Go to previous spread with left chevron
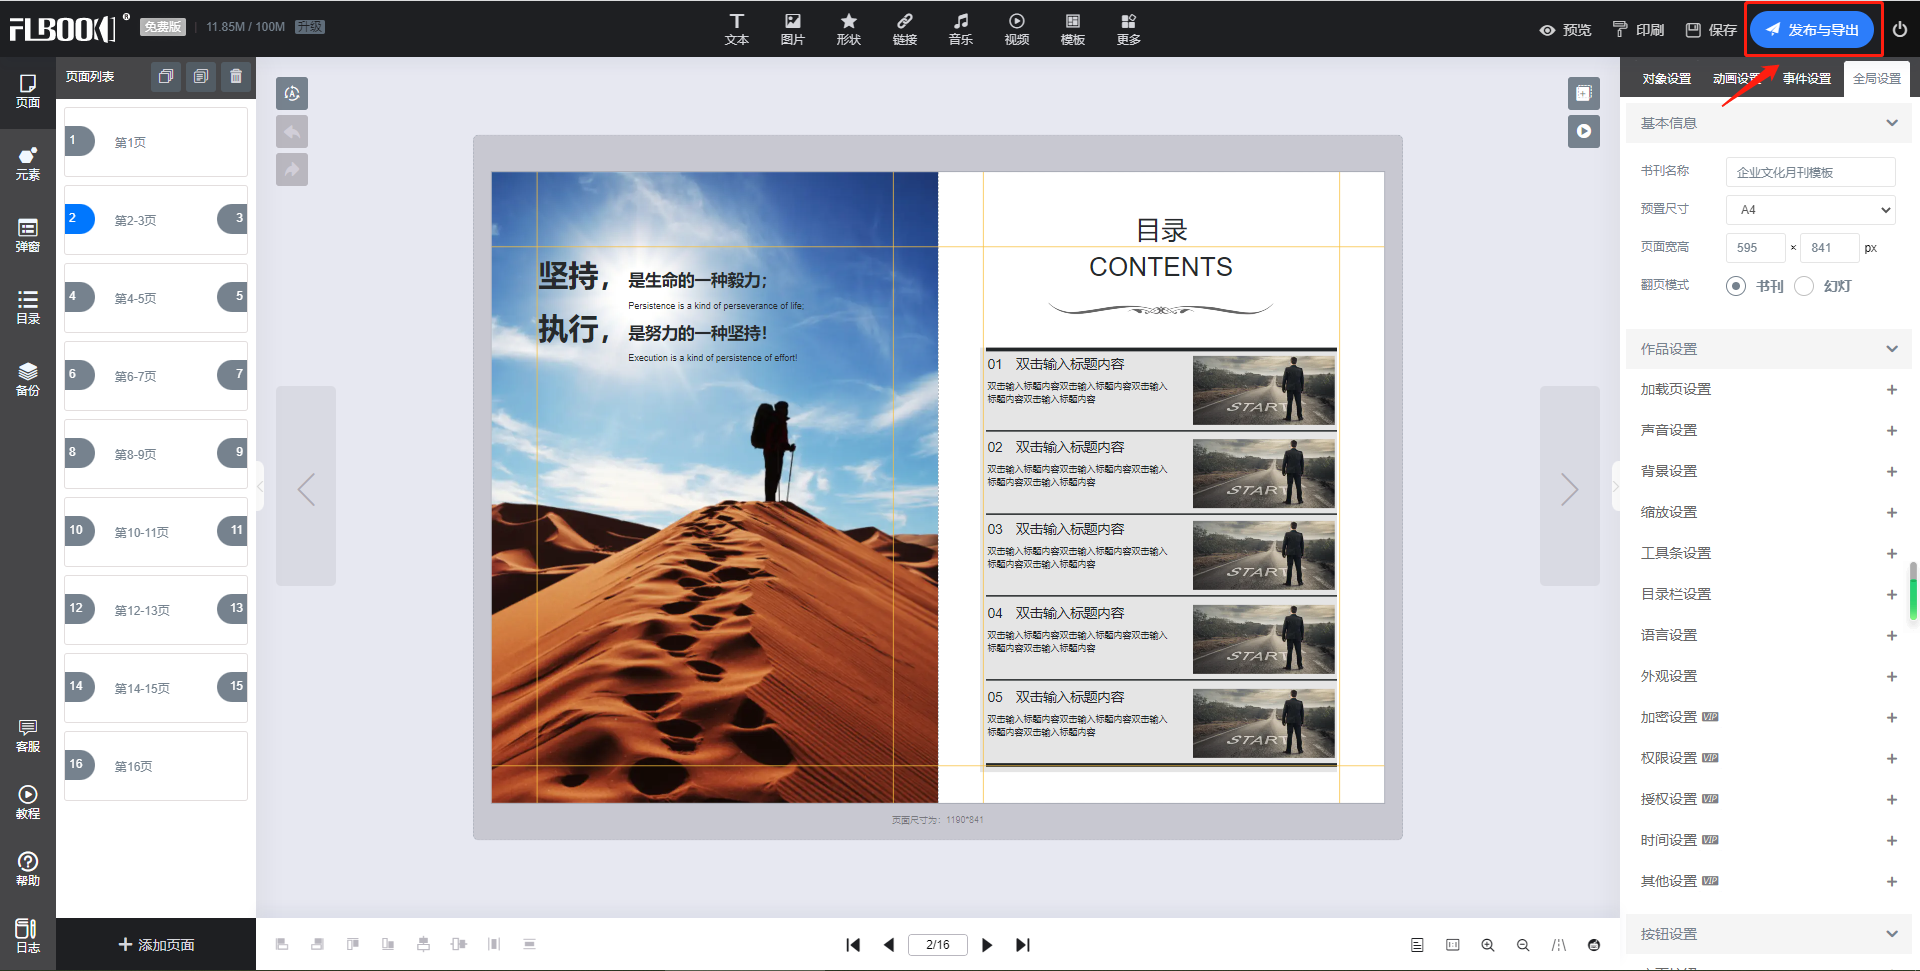 click(306, 486)
